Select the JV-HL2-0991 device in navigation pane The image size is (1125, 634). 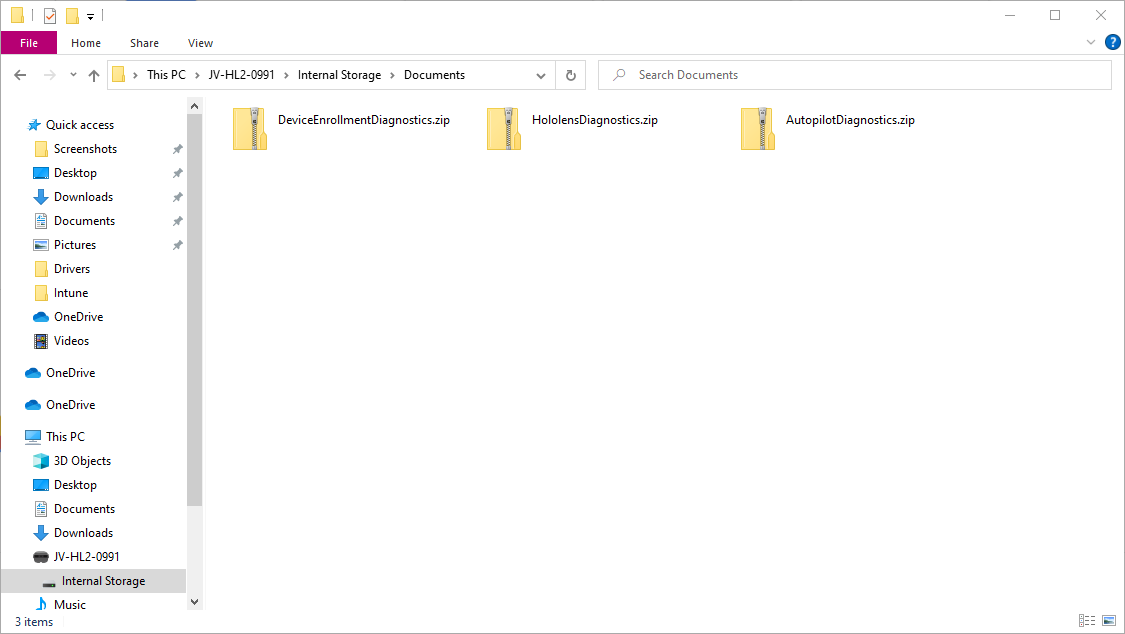87,557
